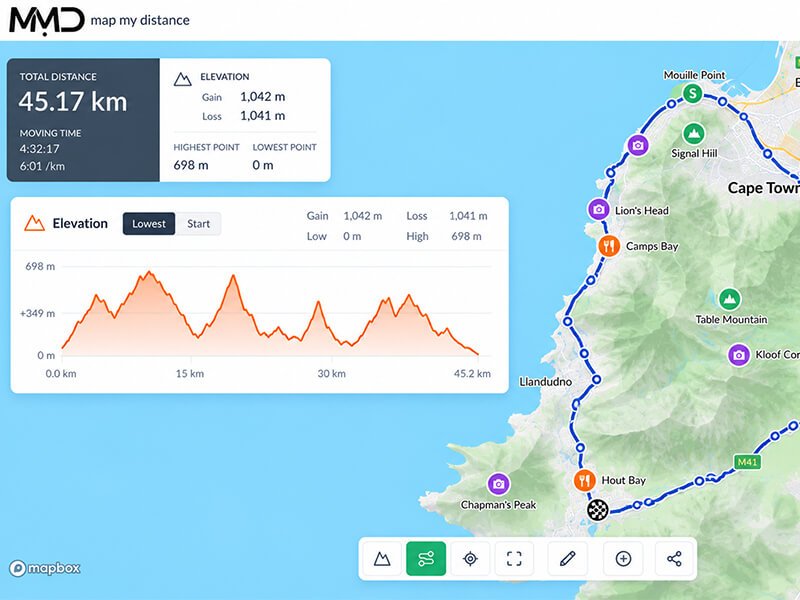
Task: Click the lowest point 0 m value
Action: point(263,165)
